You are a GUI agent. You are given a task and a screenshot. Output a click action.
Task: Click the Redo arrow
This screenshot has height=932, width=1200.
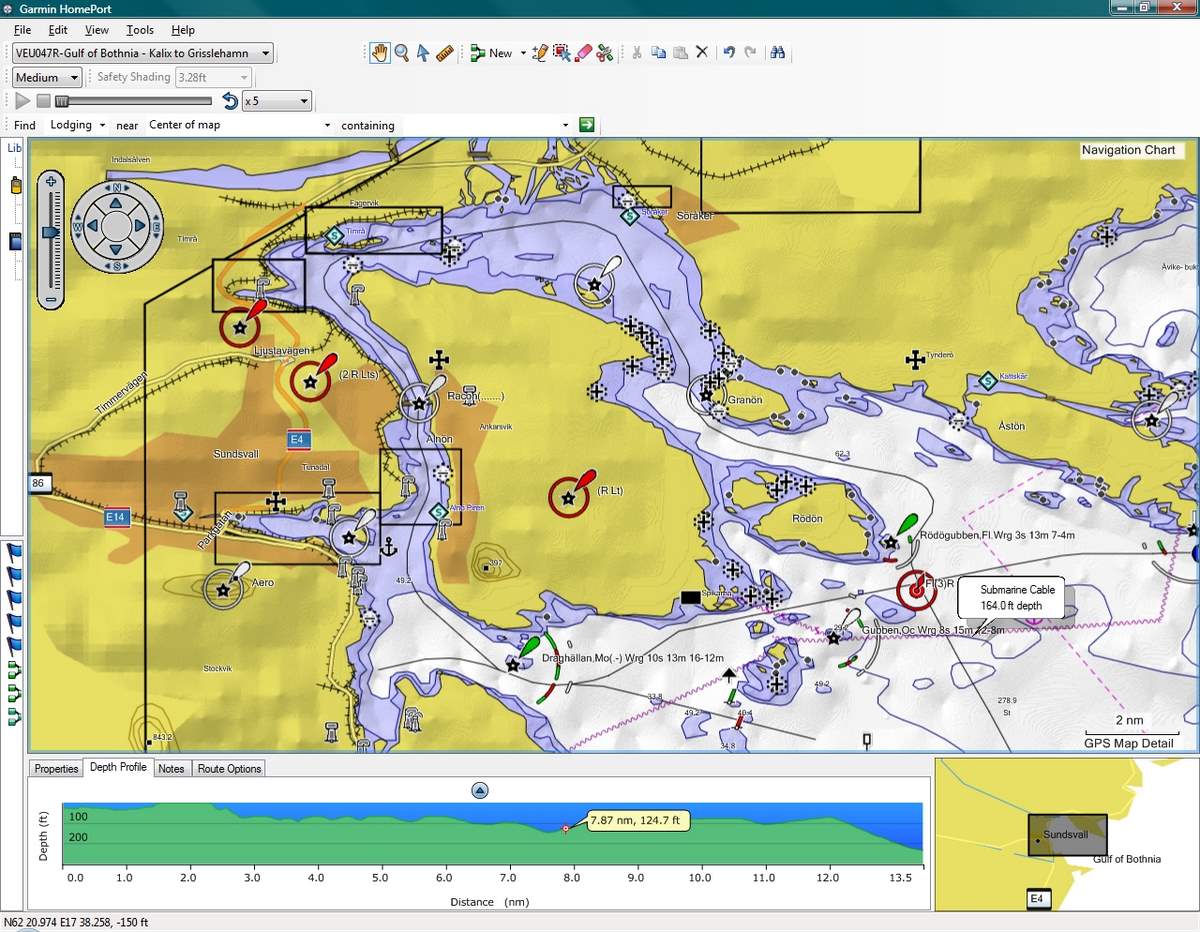coord(750,53)
